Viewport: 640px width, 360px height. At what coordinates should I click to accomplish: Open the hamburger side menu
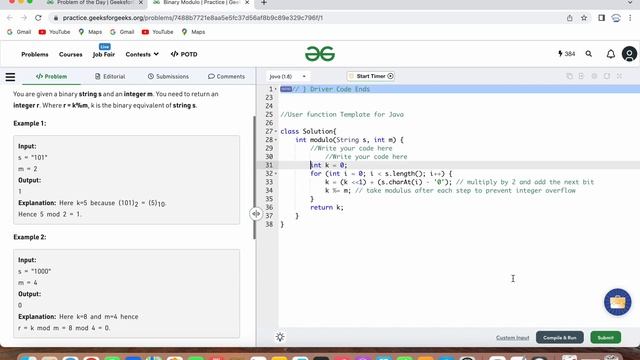(10, 77)
